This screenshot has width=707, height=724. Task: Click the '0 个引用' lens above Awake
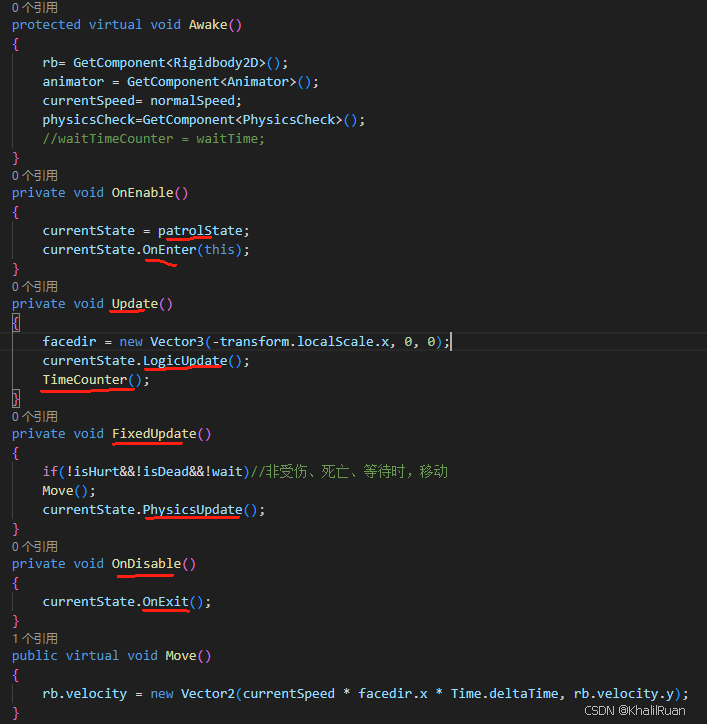coord(35,7)
